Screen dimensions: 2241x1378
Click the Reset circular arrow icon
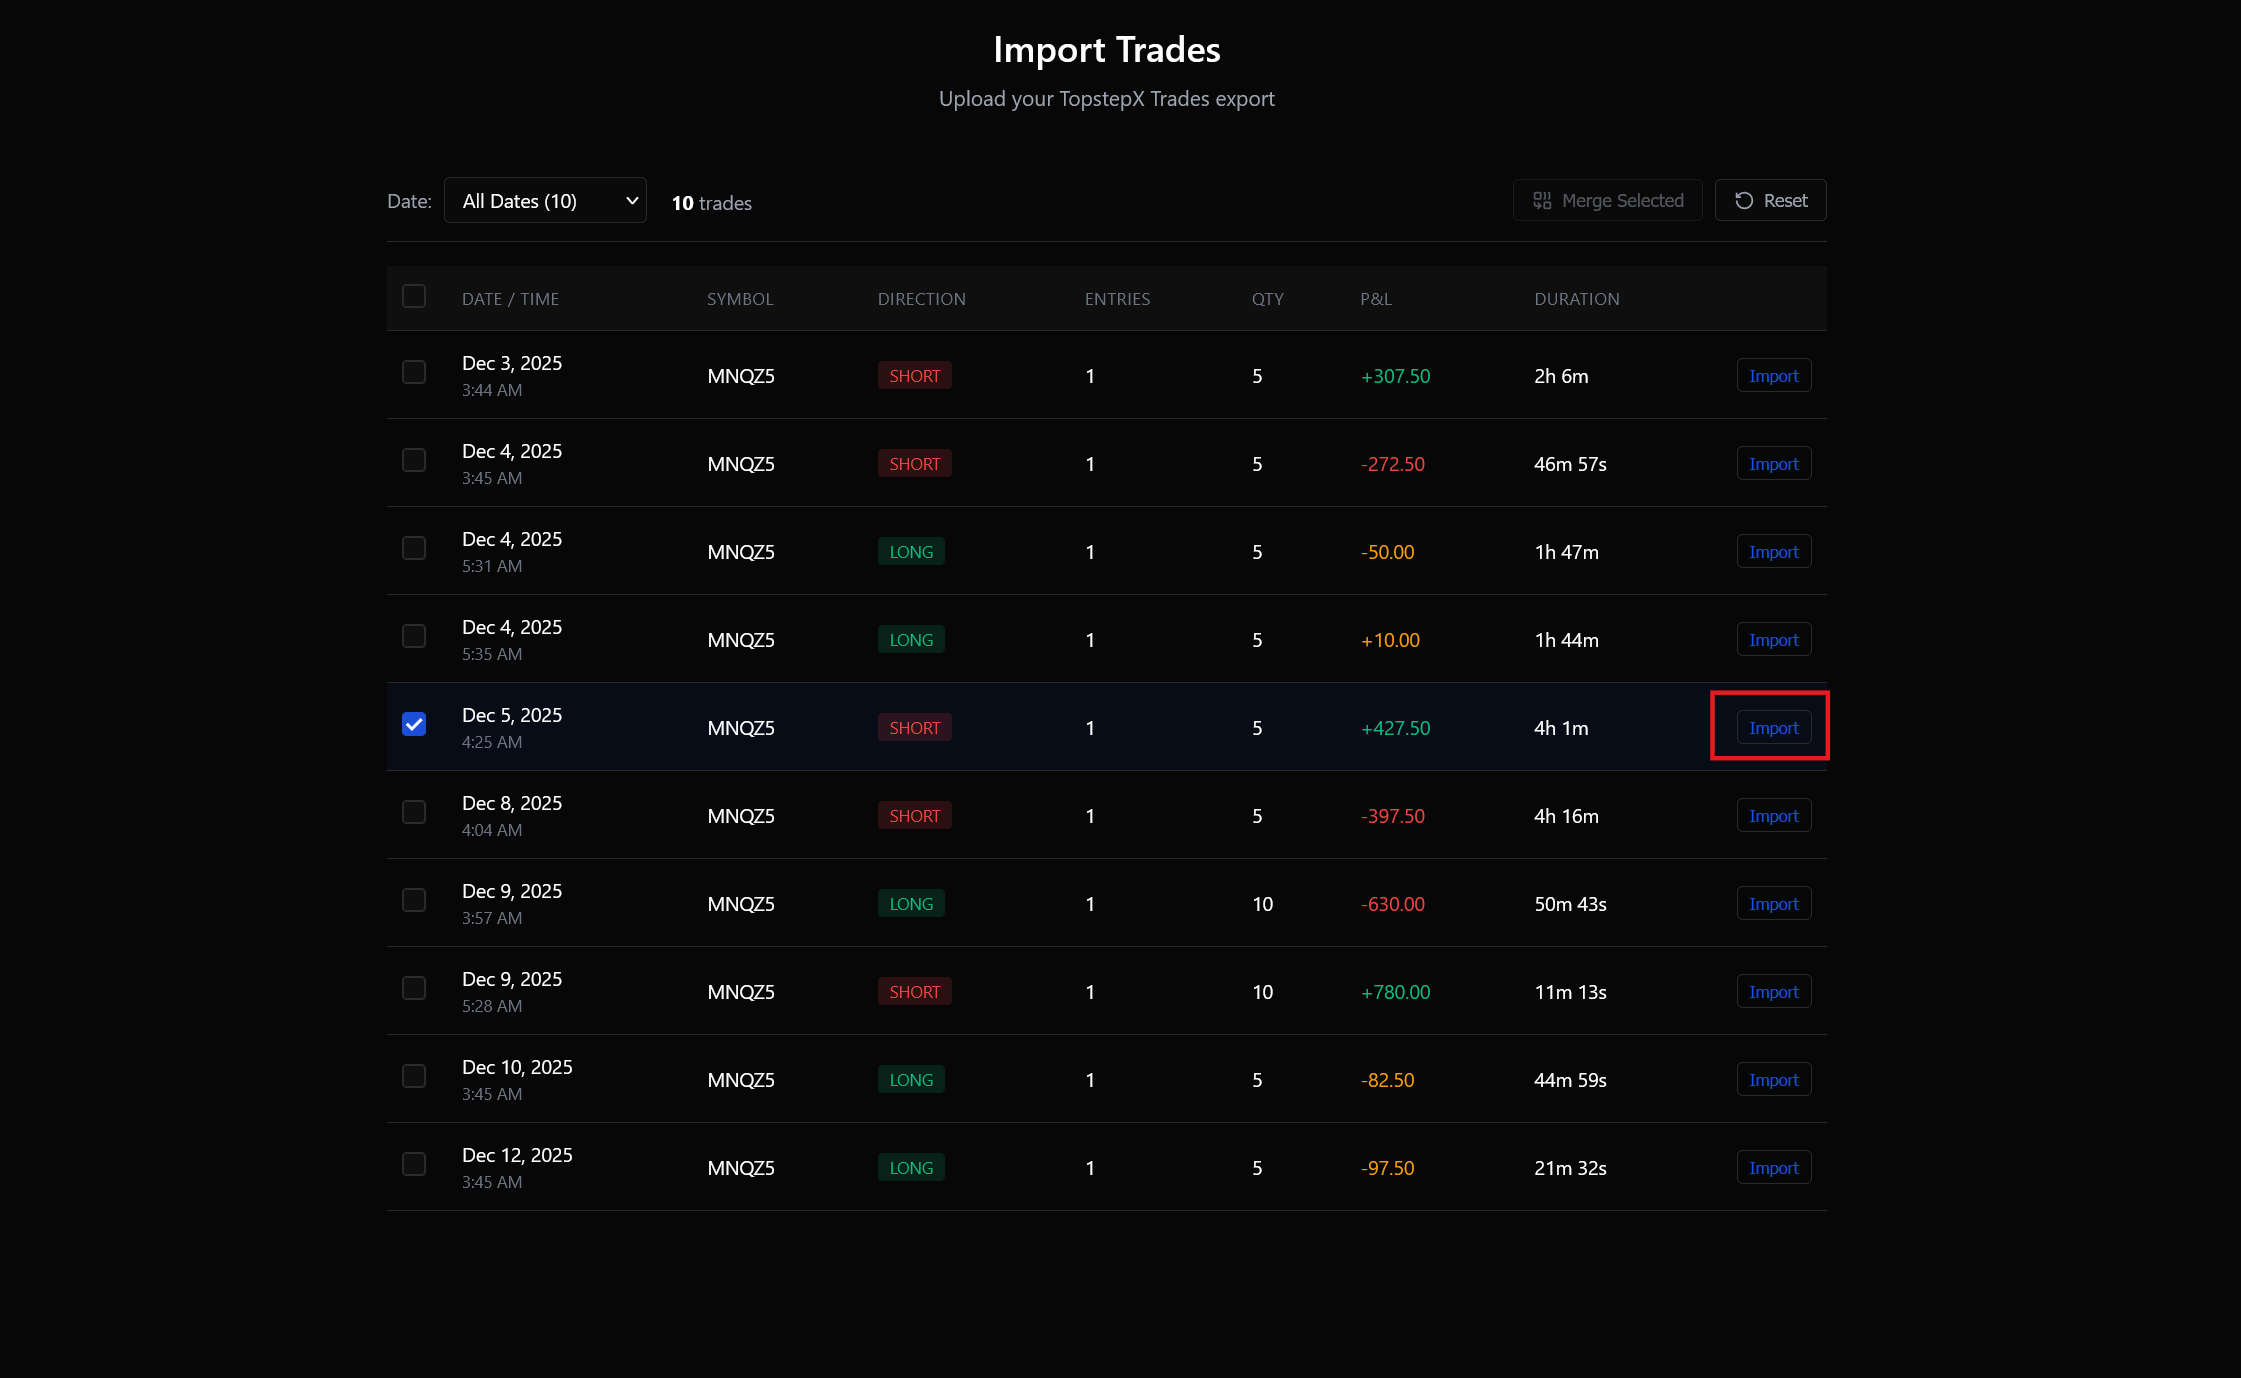pos(1745,200)
